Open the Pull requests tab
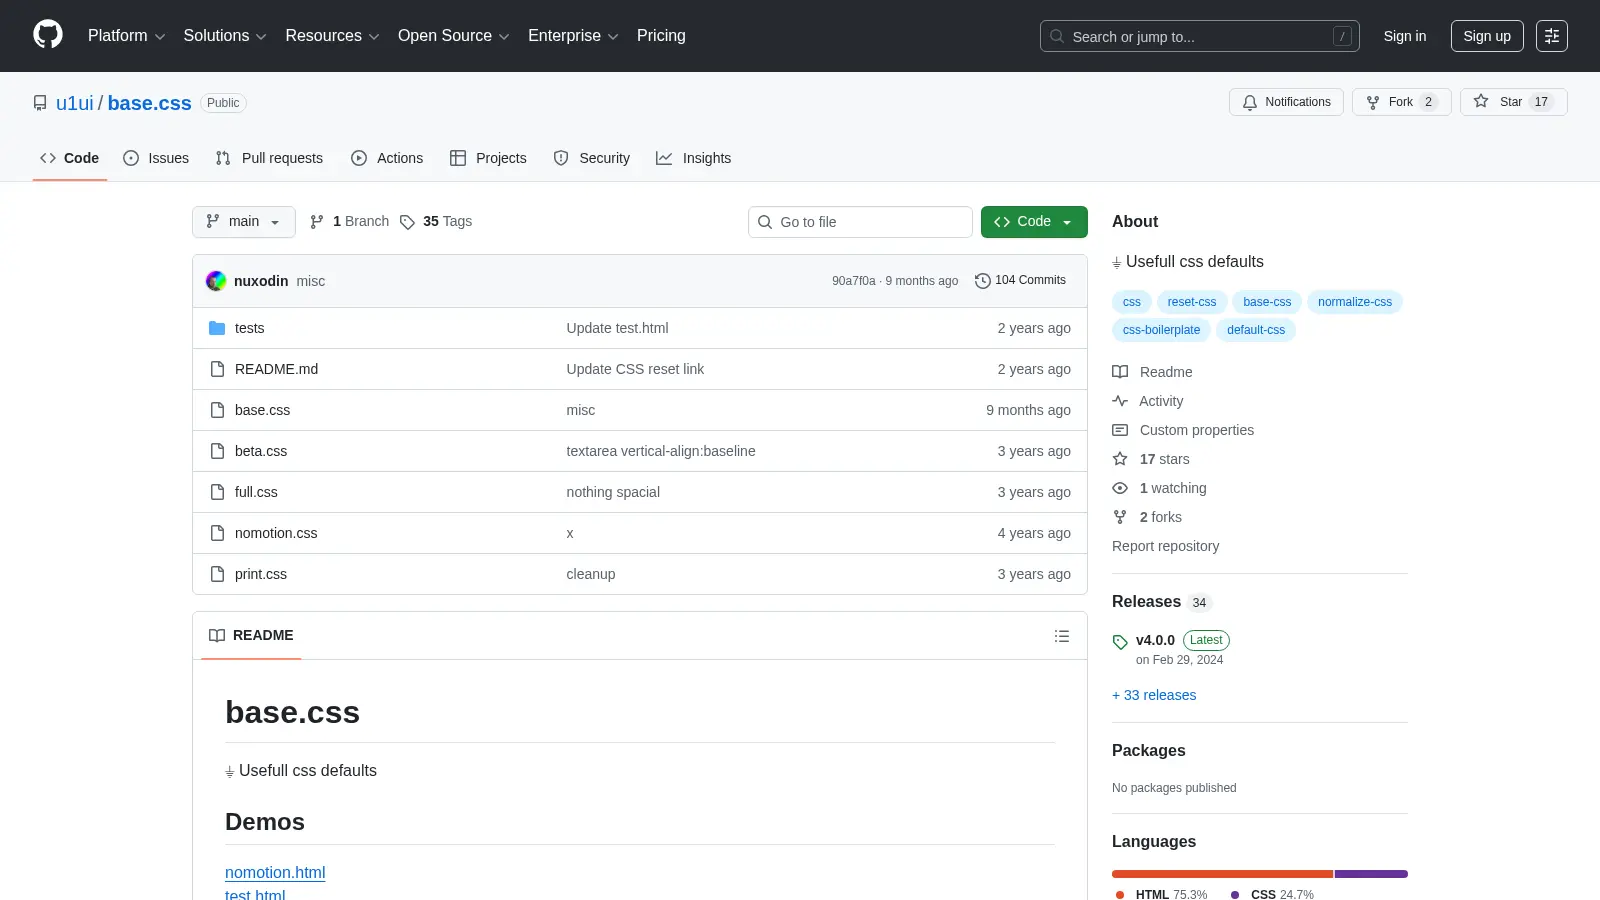1600x900 pixels. (x=269, y=158)
